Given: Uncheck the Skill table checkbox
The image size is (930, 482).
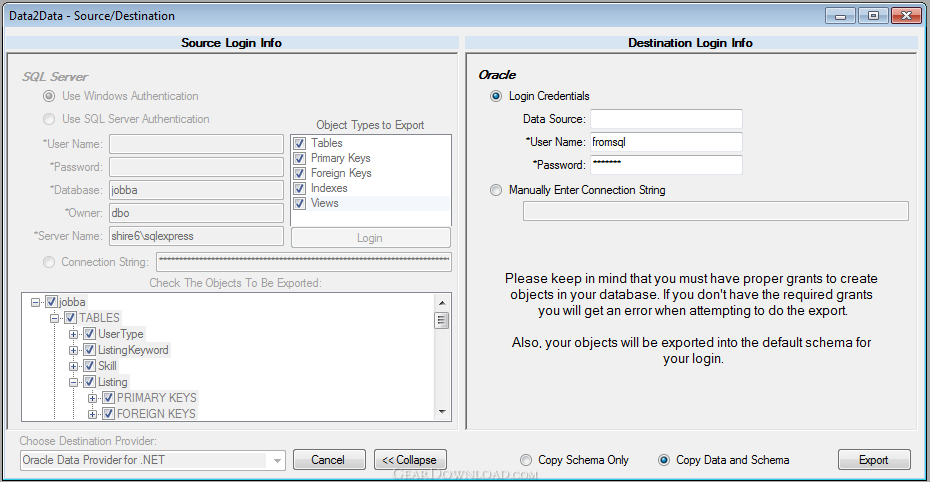Looking at the screenshot, I should point(90,366).
